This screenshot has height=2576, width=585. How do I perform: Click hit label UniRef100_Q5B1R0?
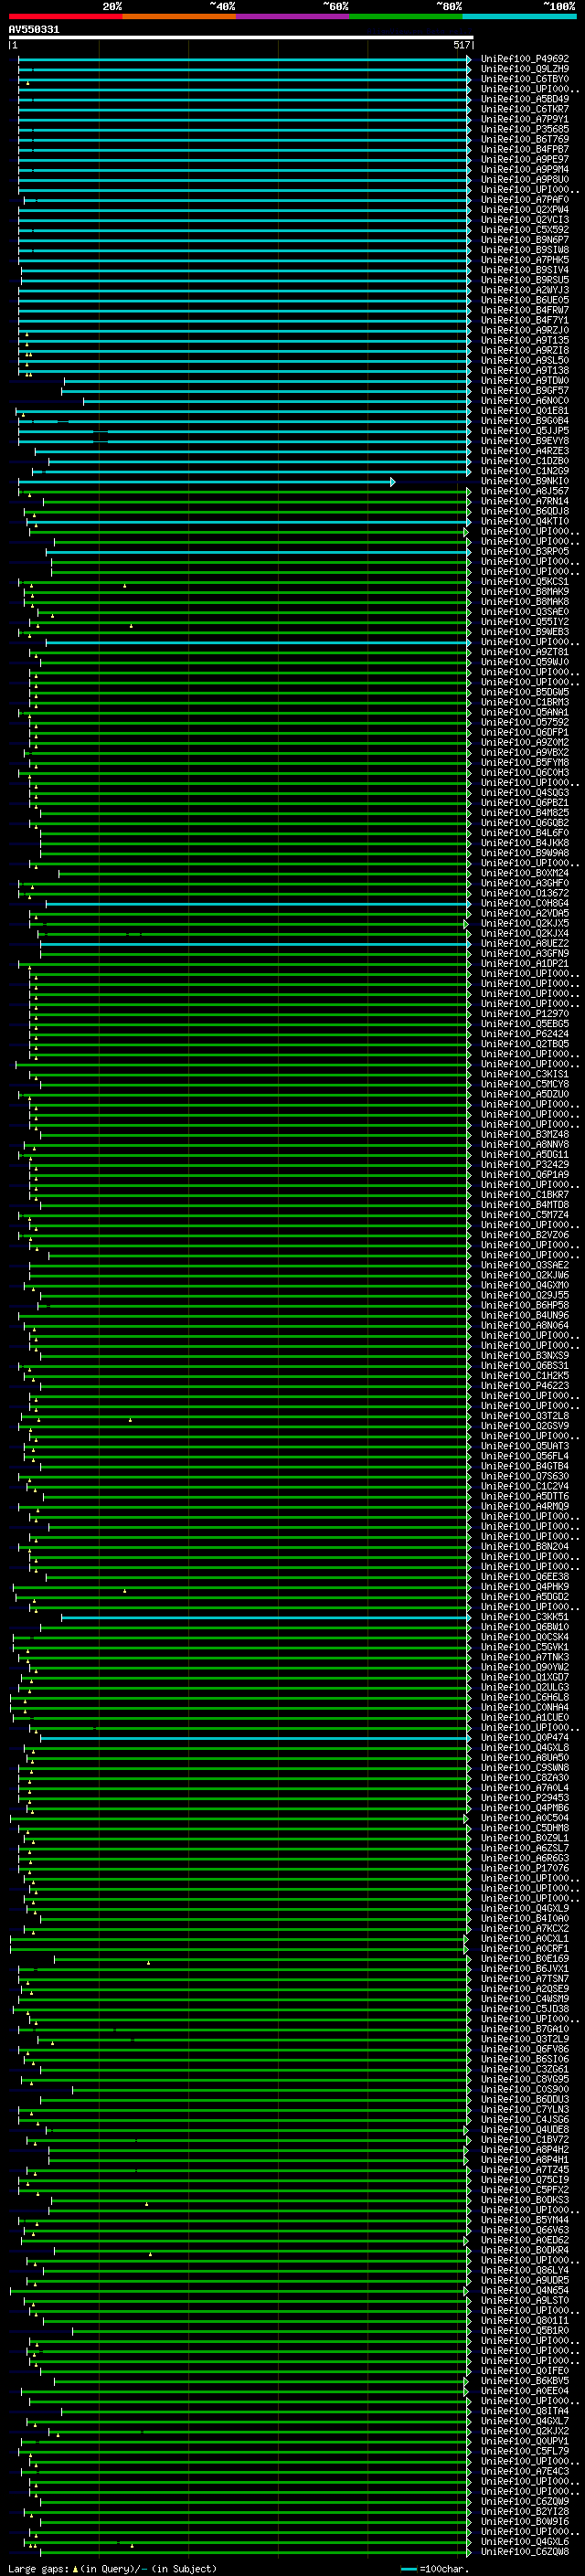click(525, 2331)
